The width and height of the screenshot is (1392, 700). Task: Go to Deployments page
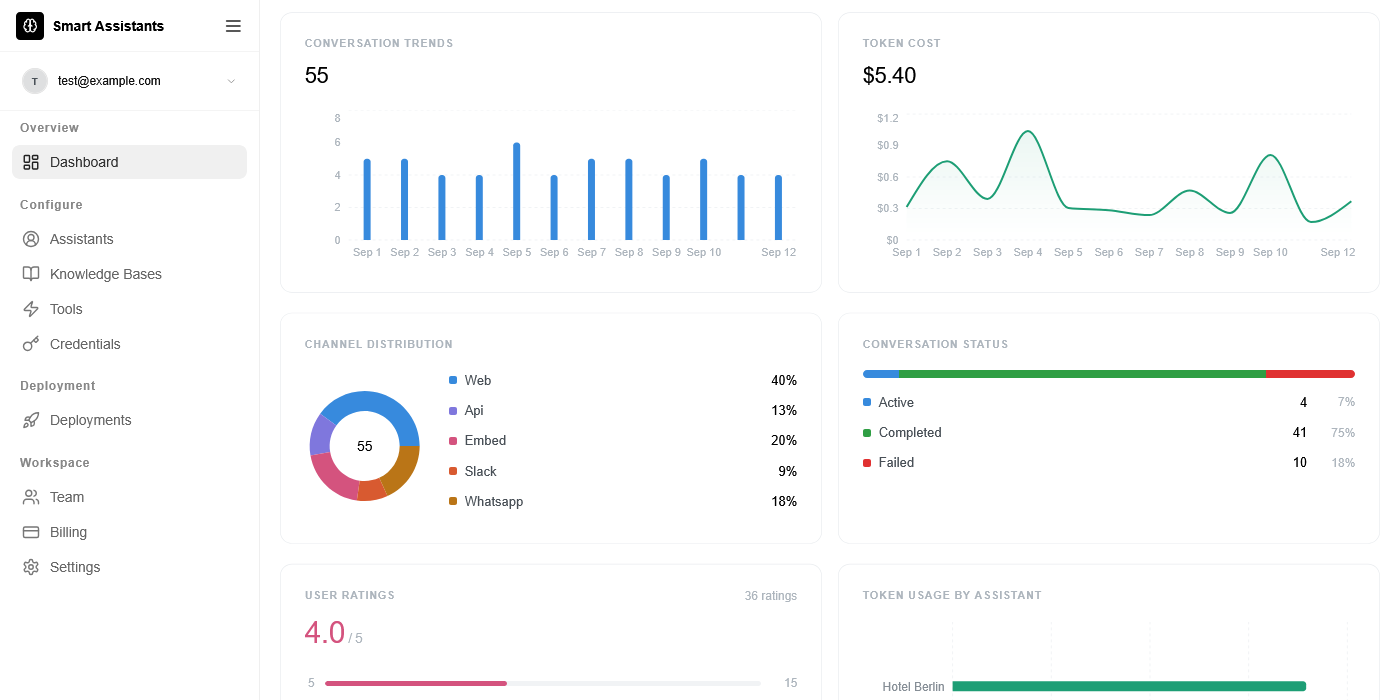129,420
